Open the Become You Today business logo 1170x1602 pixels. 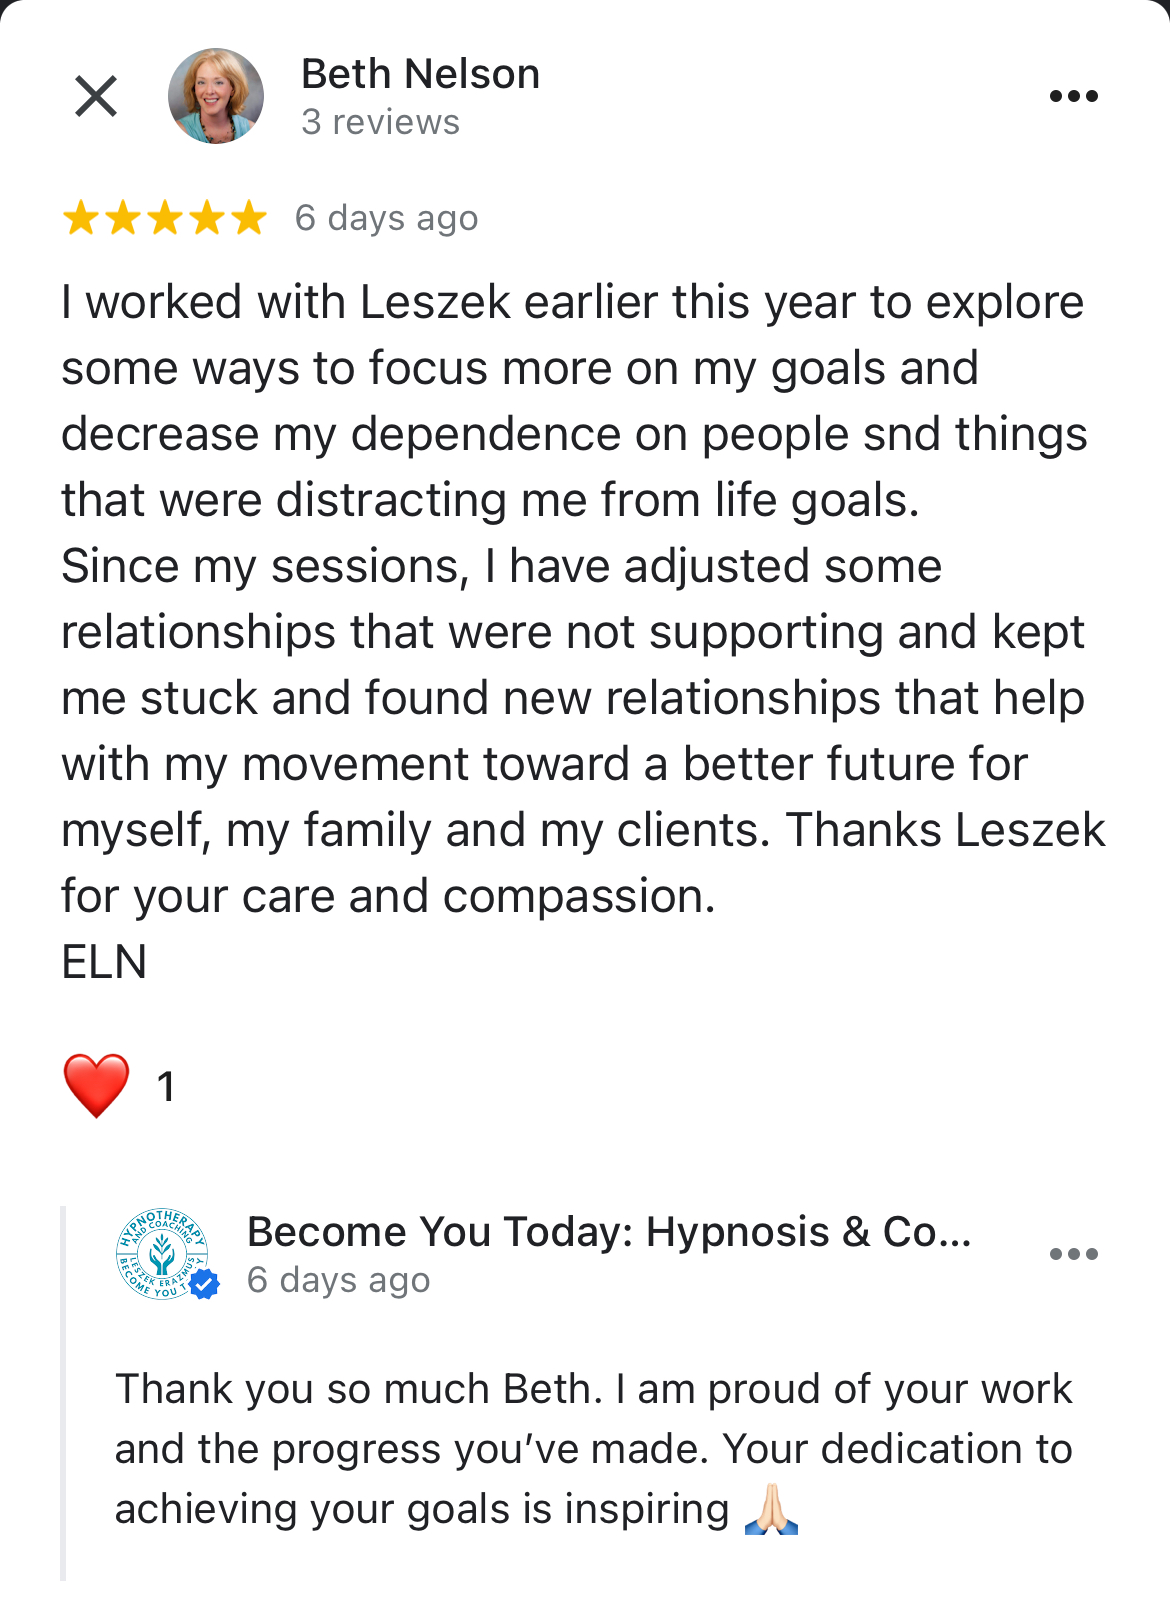[160, 1253]
